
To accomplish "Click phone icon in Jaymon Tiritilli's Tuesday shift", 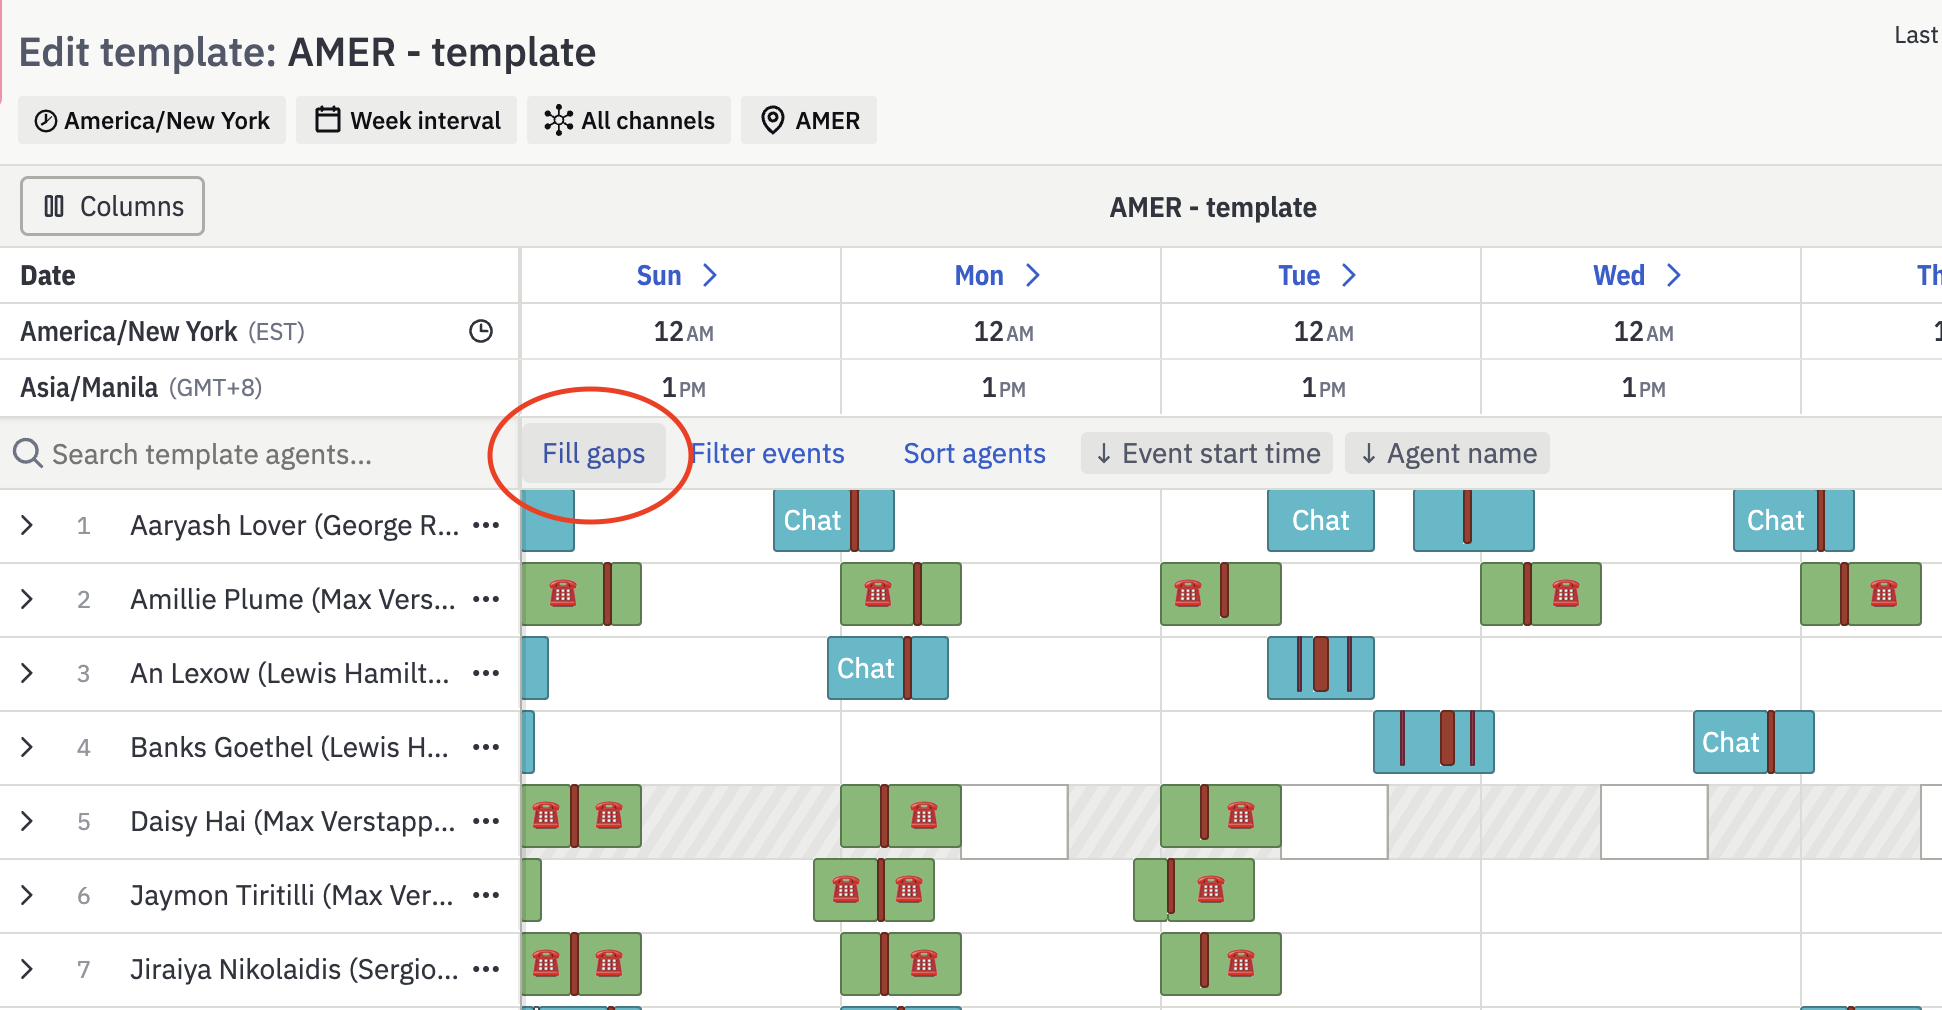I will coord(1211,890).
